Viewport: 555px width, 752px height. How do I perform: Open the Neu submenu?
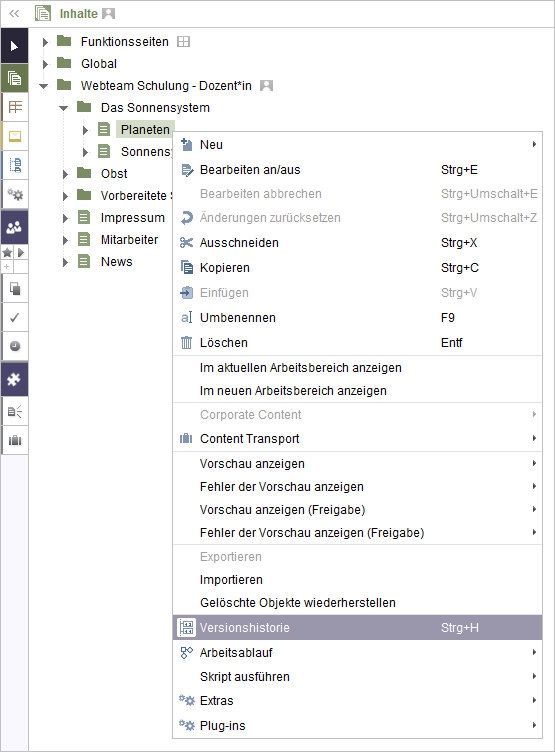(357, 144)
